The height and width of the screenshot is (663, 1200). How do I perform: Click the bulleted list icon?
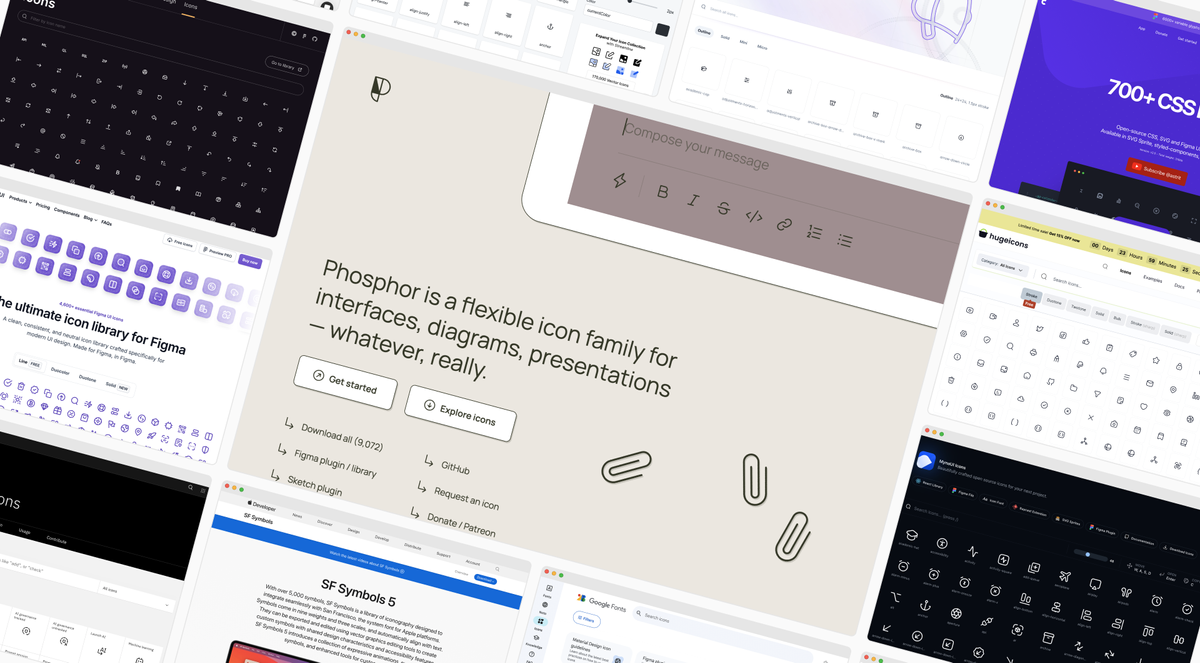(x=845, y=240)
